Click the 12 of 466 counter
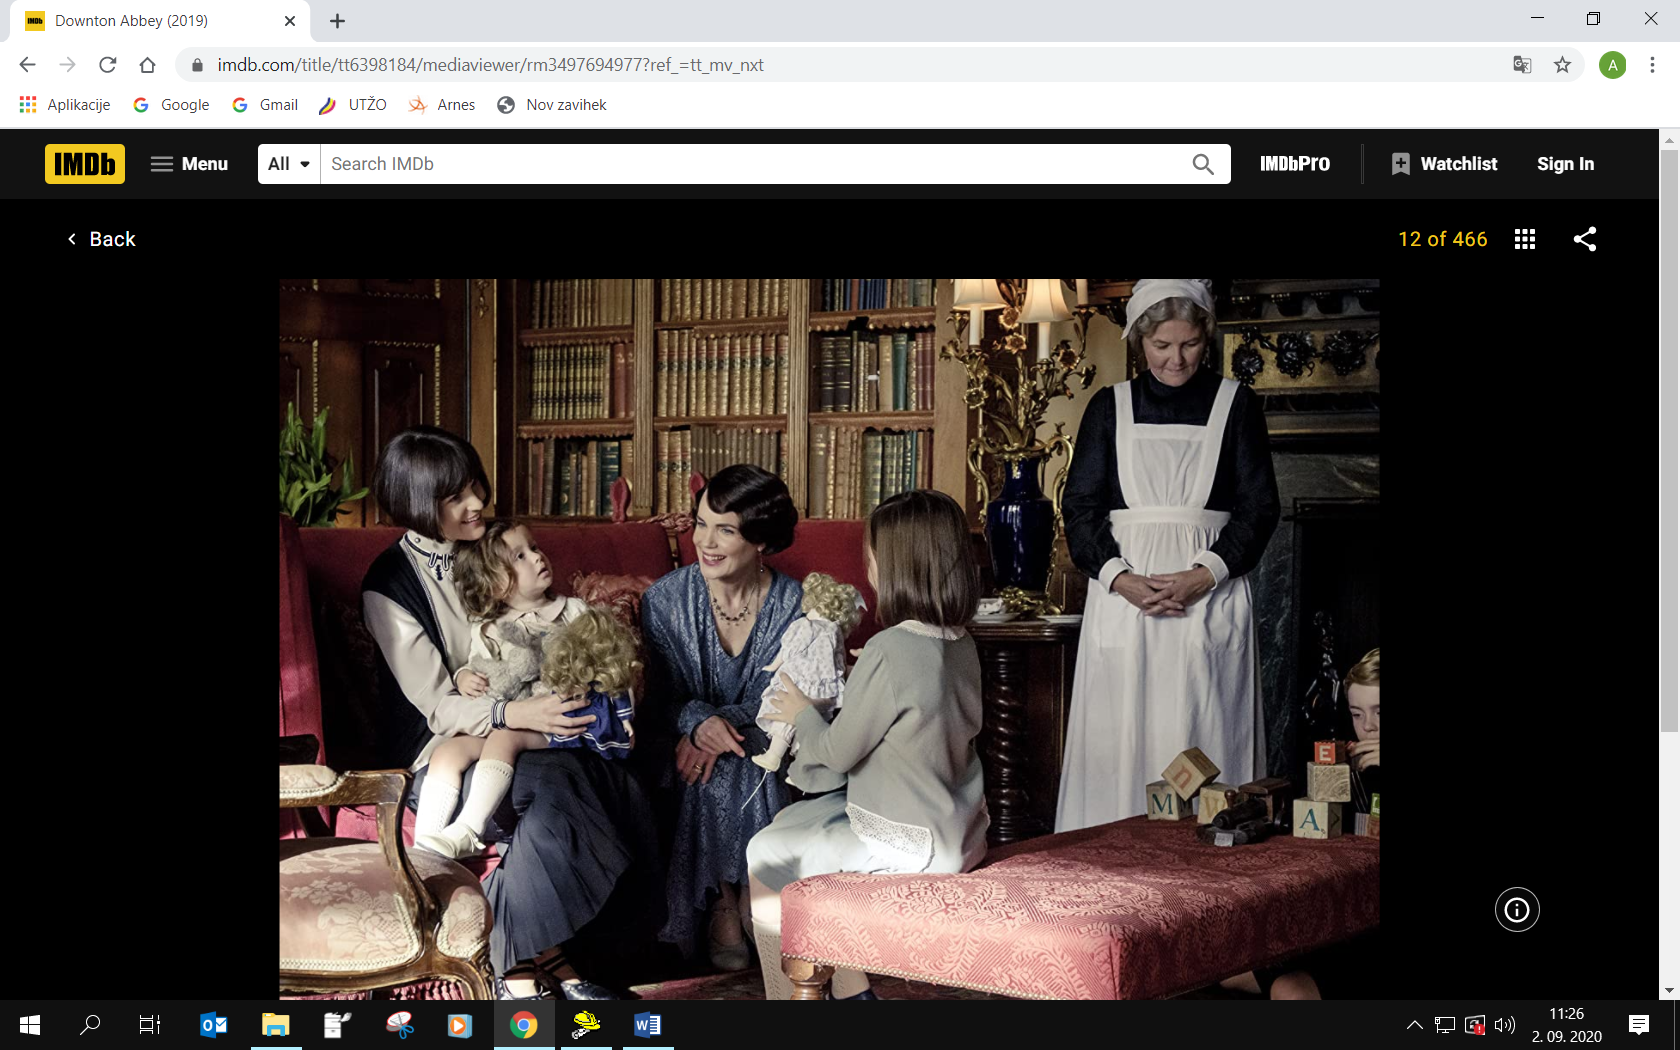This screenshot has height=1050, width=1680. [x=1443, y=239]
